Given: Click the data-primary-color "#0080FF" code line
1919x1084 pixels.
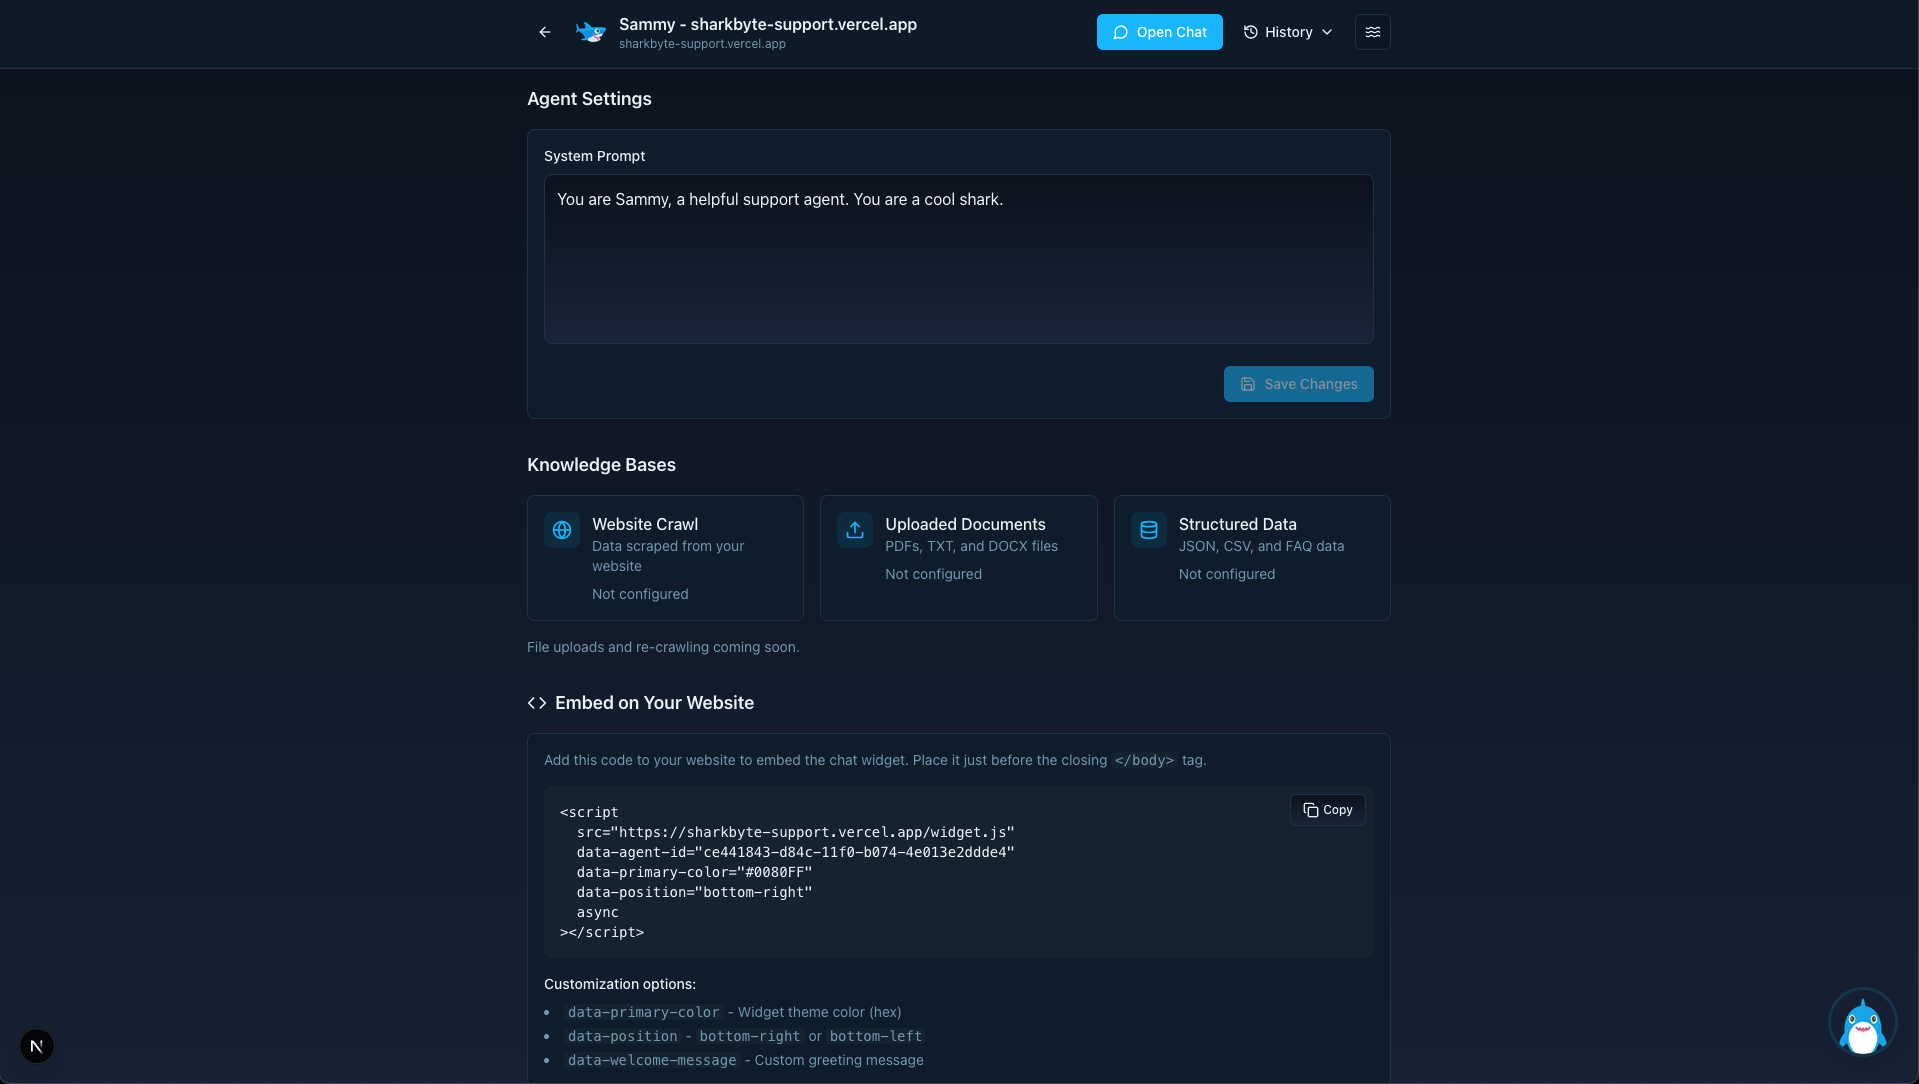Looking at the screenshot, I should point(694,872).
